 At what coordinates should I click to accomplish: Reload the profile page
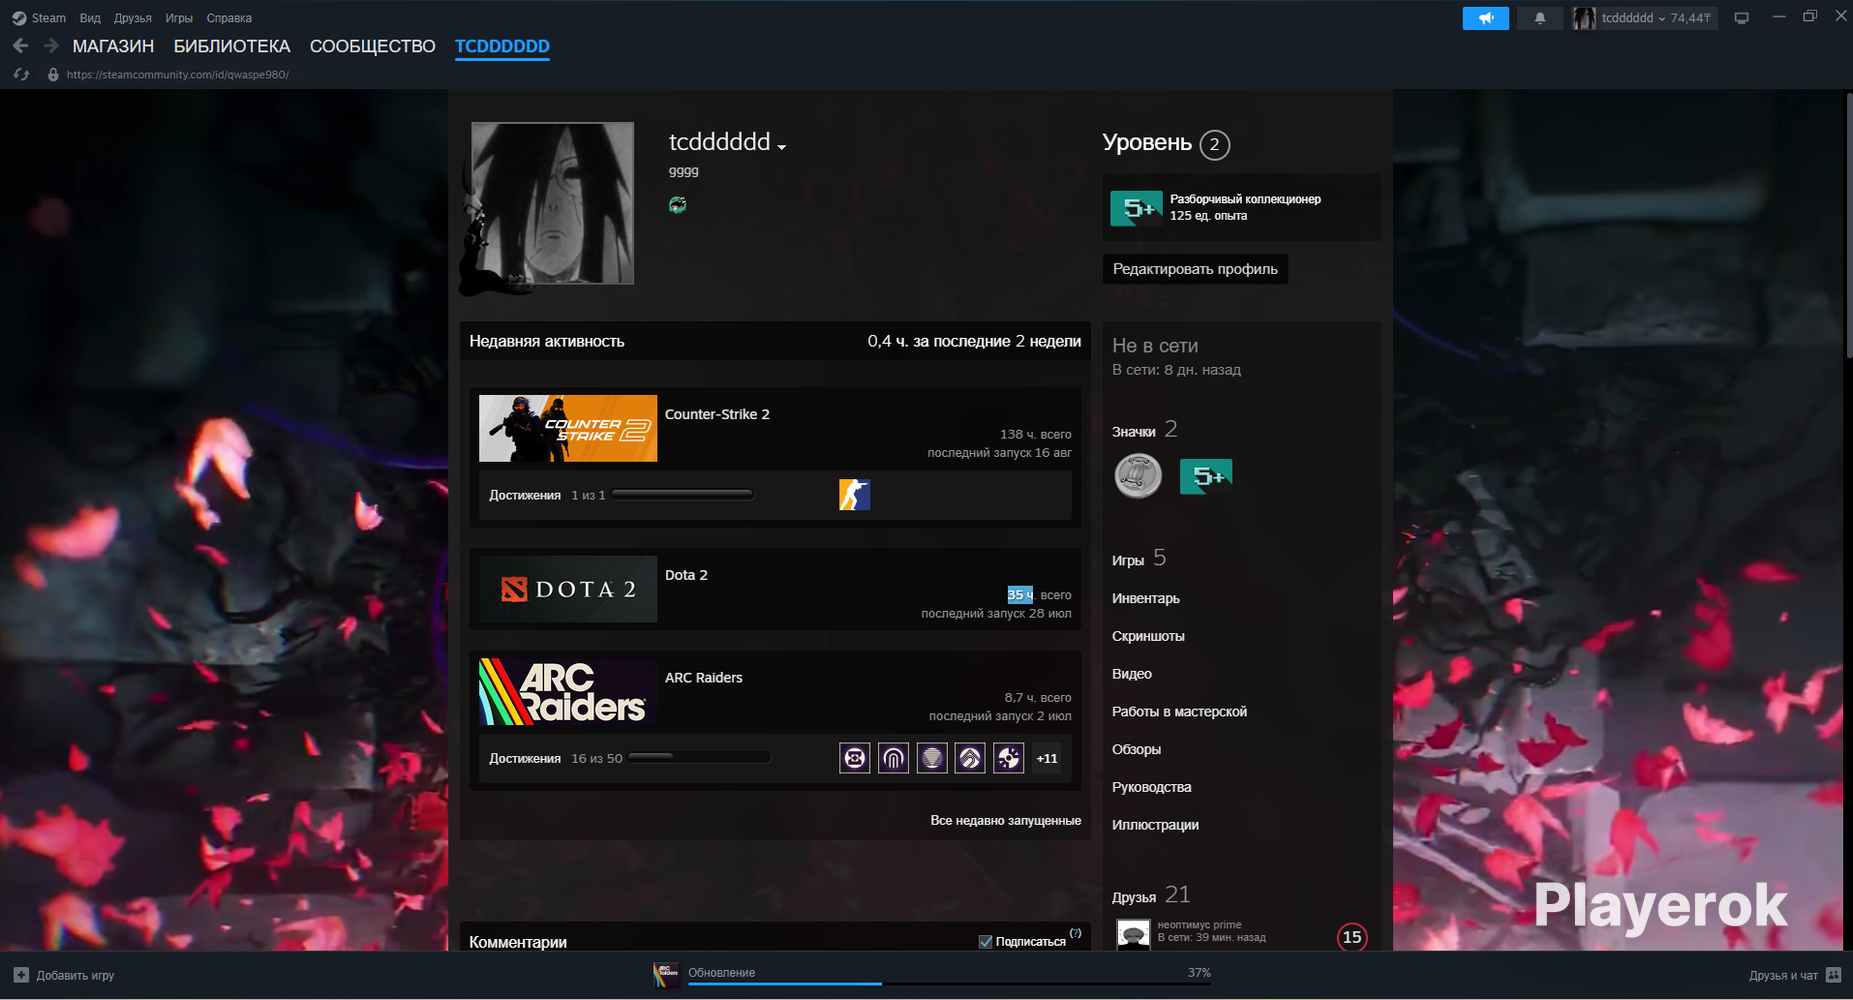click(x=21, y=75)
